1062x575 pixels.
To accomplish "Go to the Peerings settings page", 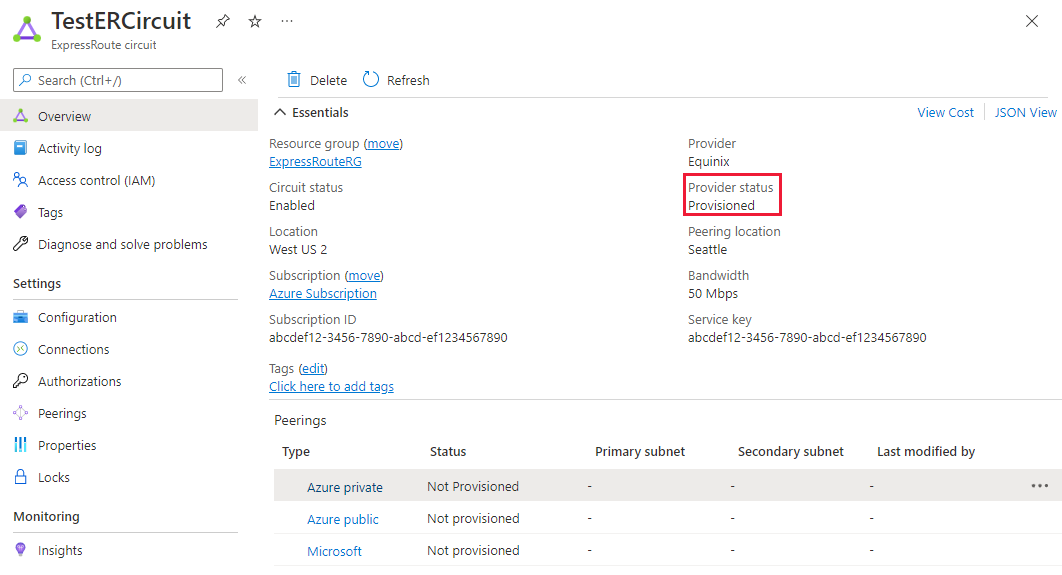I will tap(62, 413).
